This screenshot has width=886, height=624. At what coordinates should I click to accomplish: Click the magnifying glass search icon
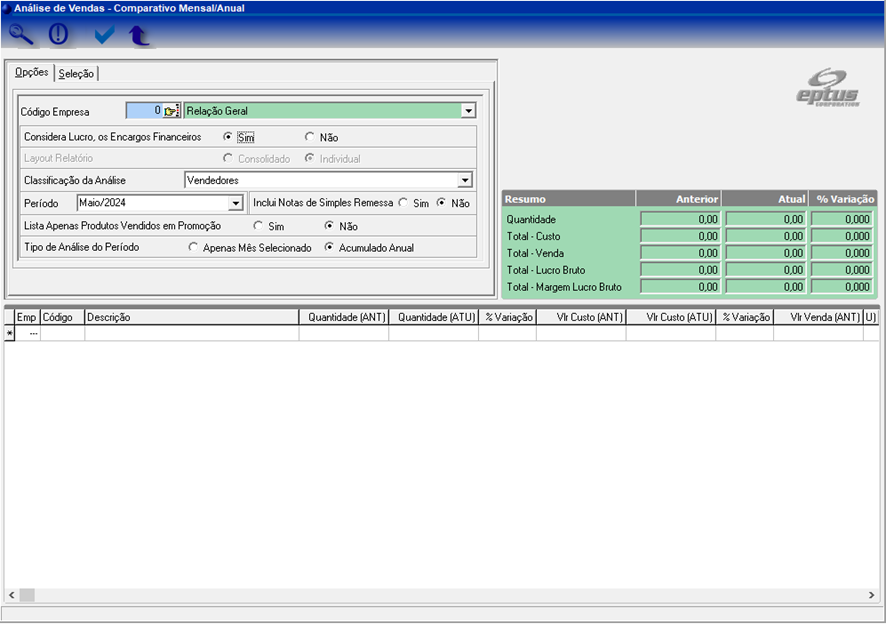(21, 35)
